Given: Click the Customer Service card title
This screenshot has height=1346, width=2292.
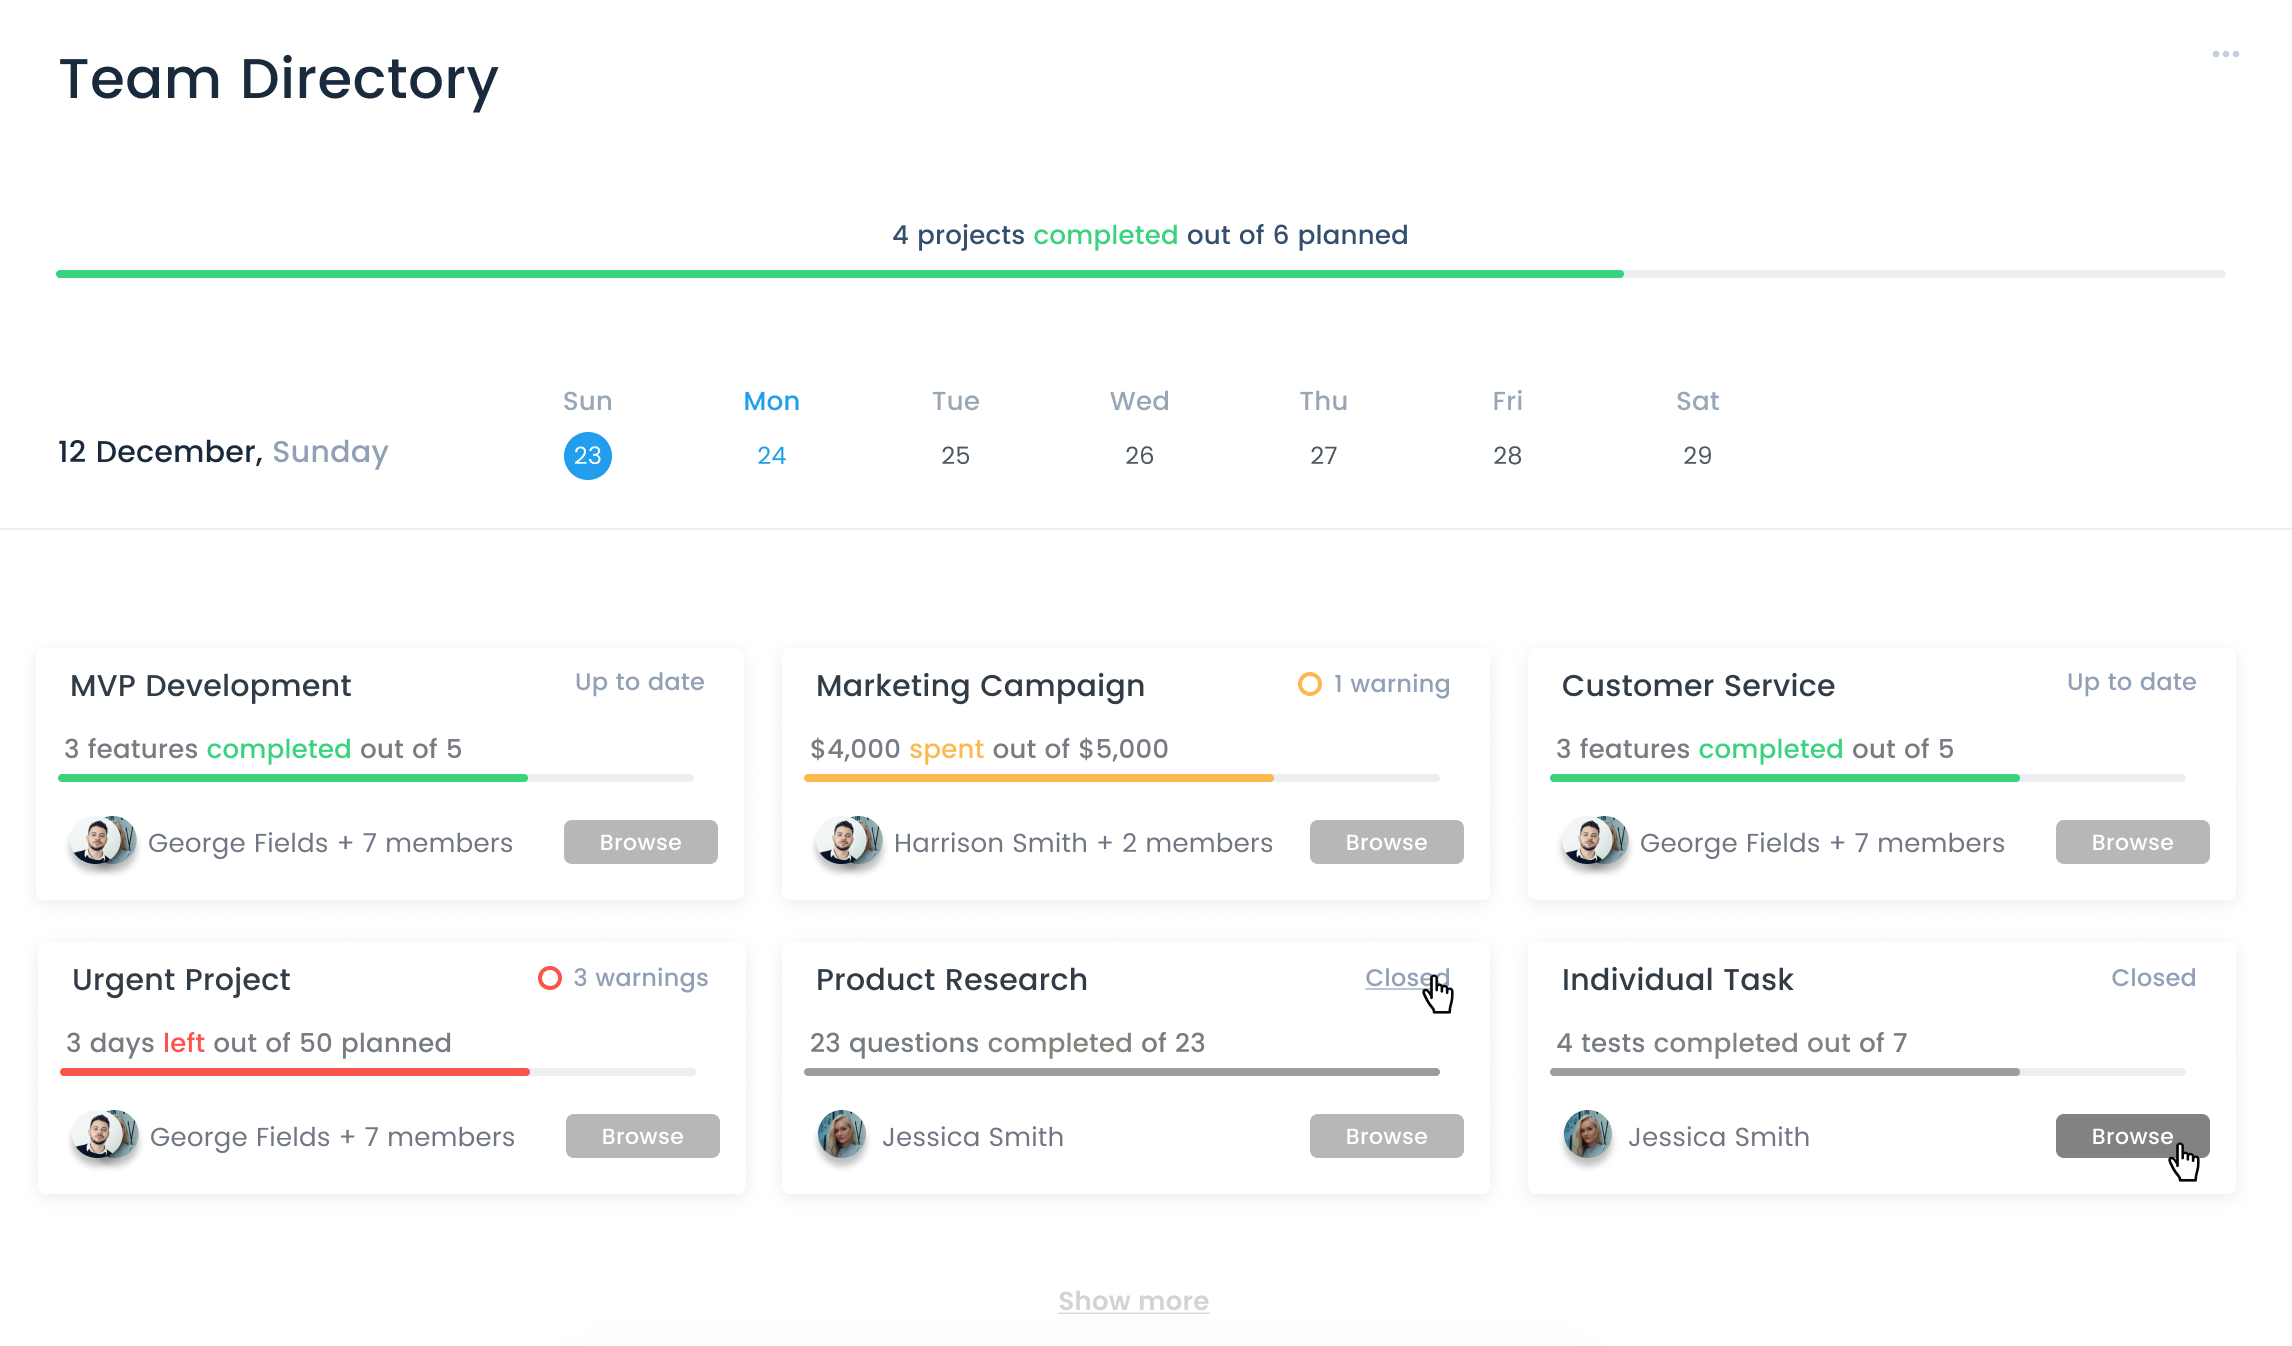Looking at the screenshot, I should pos(1698,686).
